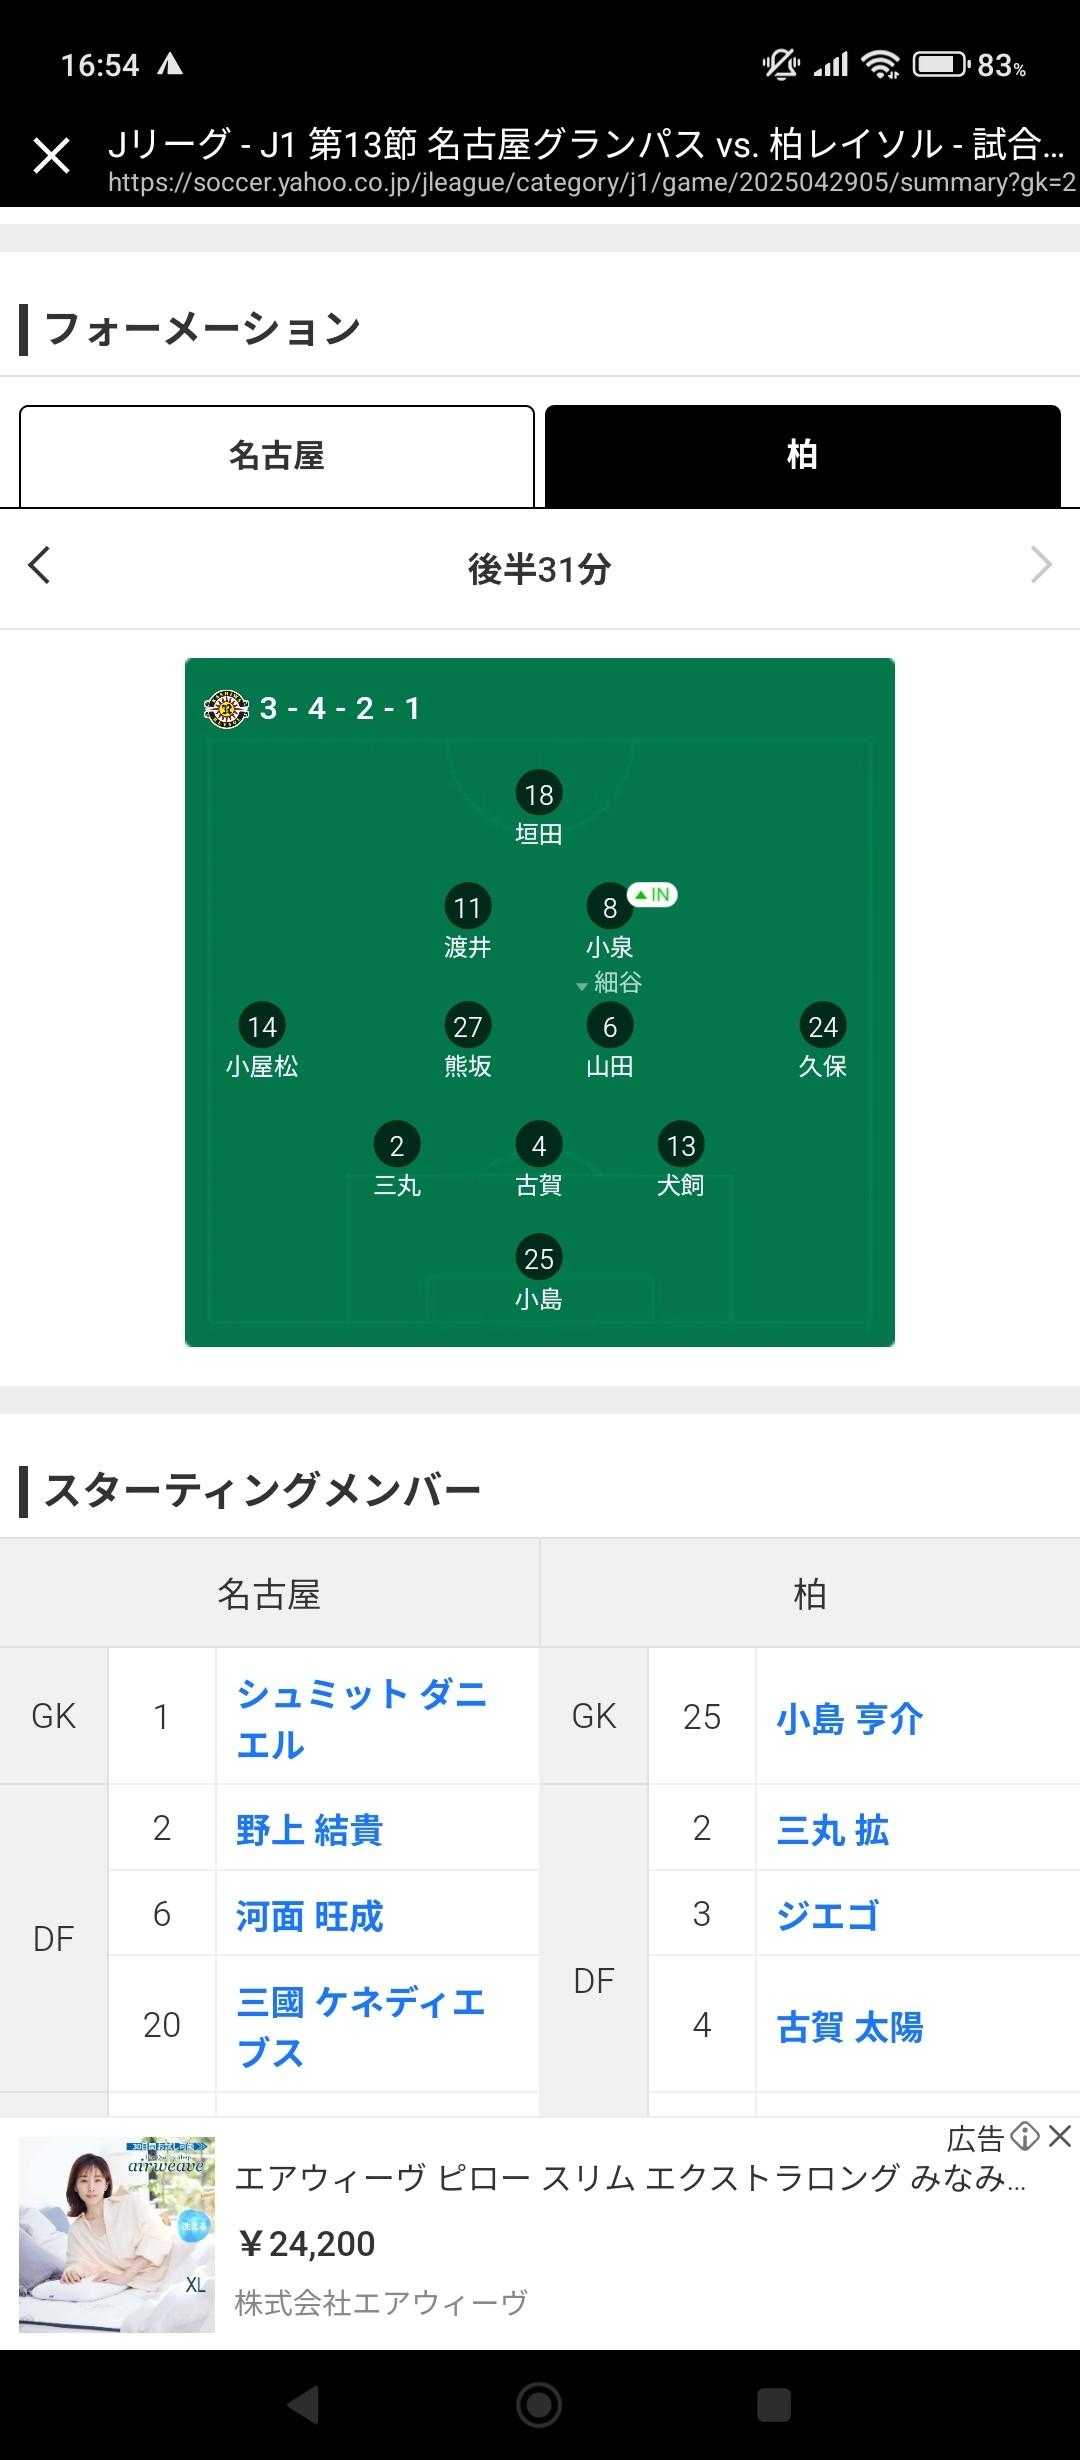Tap player number 11 渡井 marker
Viewport: 1080px width, 2460px height.
click(x=467, y=907)
